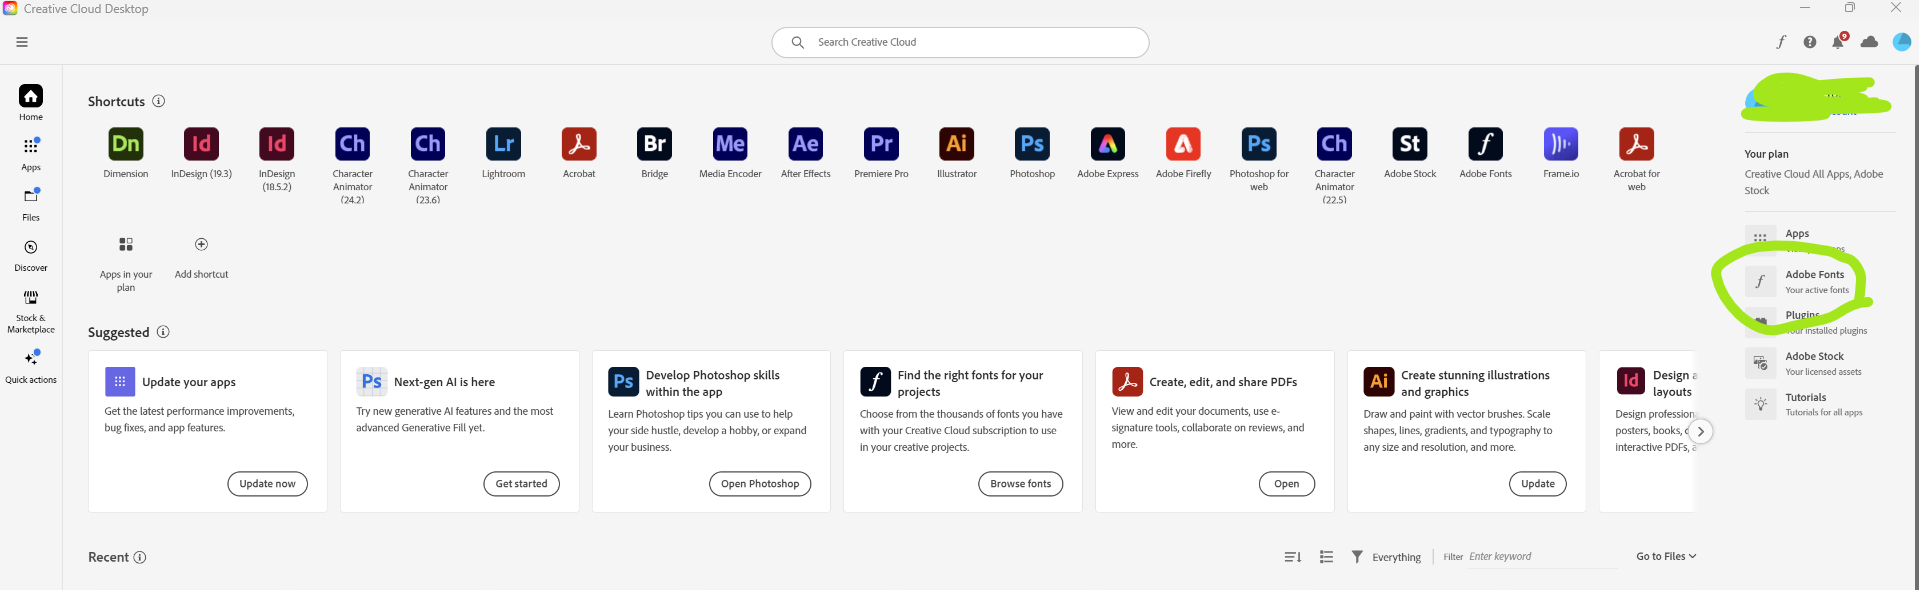Open the Adobe Express shortcut
The height and width of the screenshot is (590, 1919).
tap(1108, 144)
